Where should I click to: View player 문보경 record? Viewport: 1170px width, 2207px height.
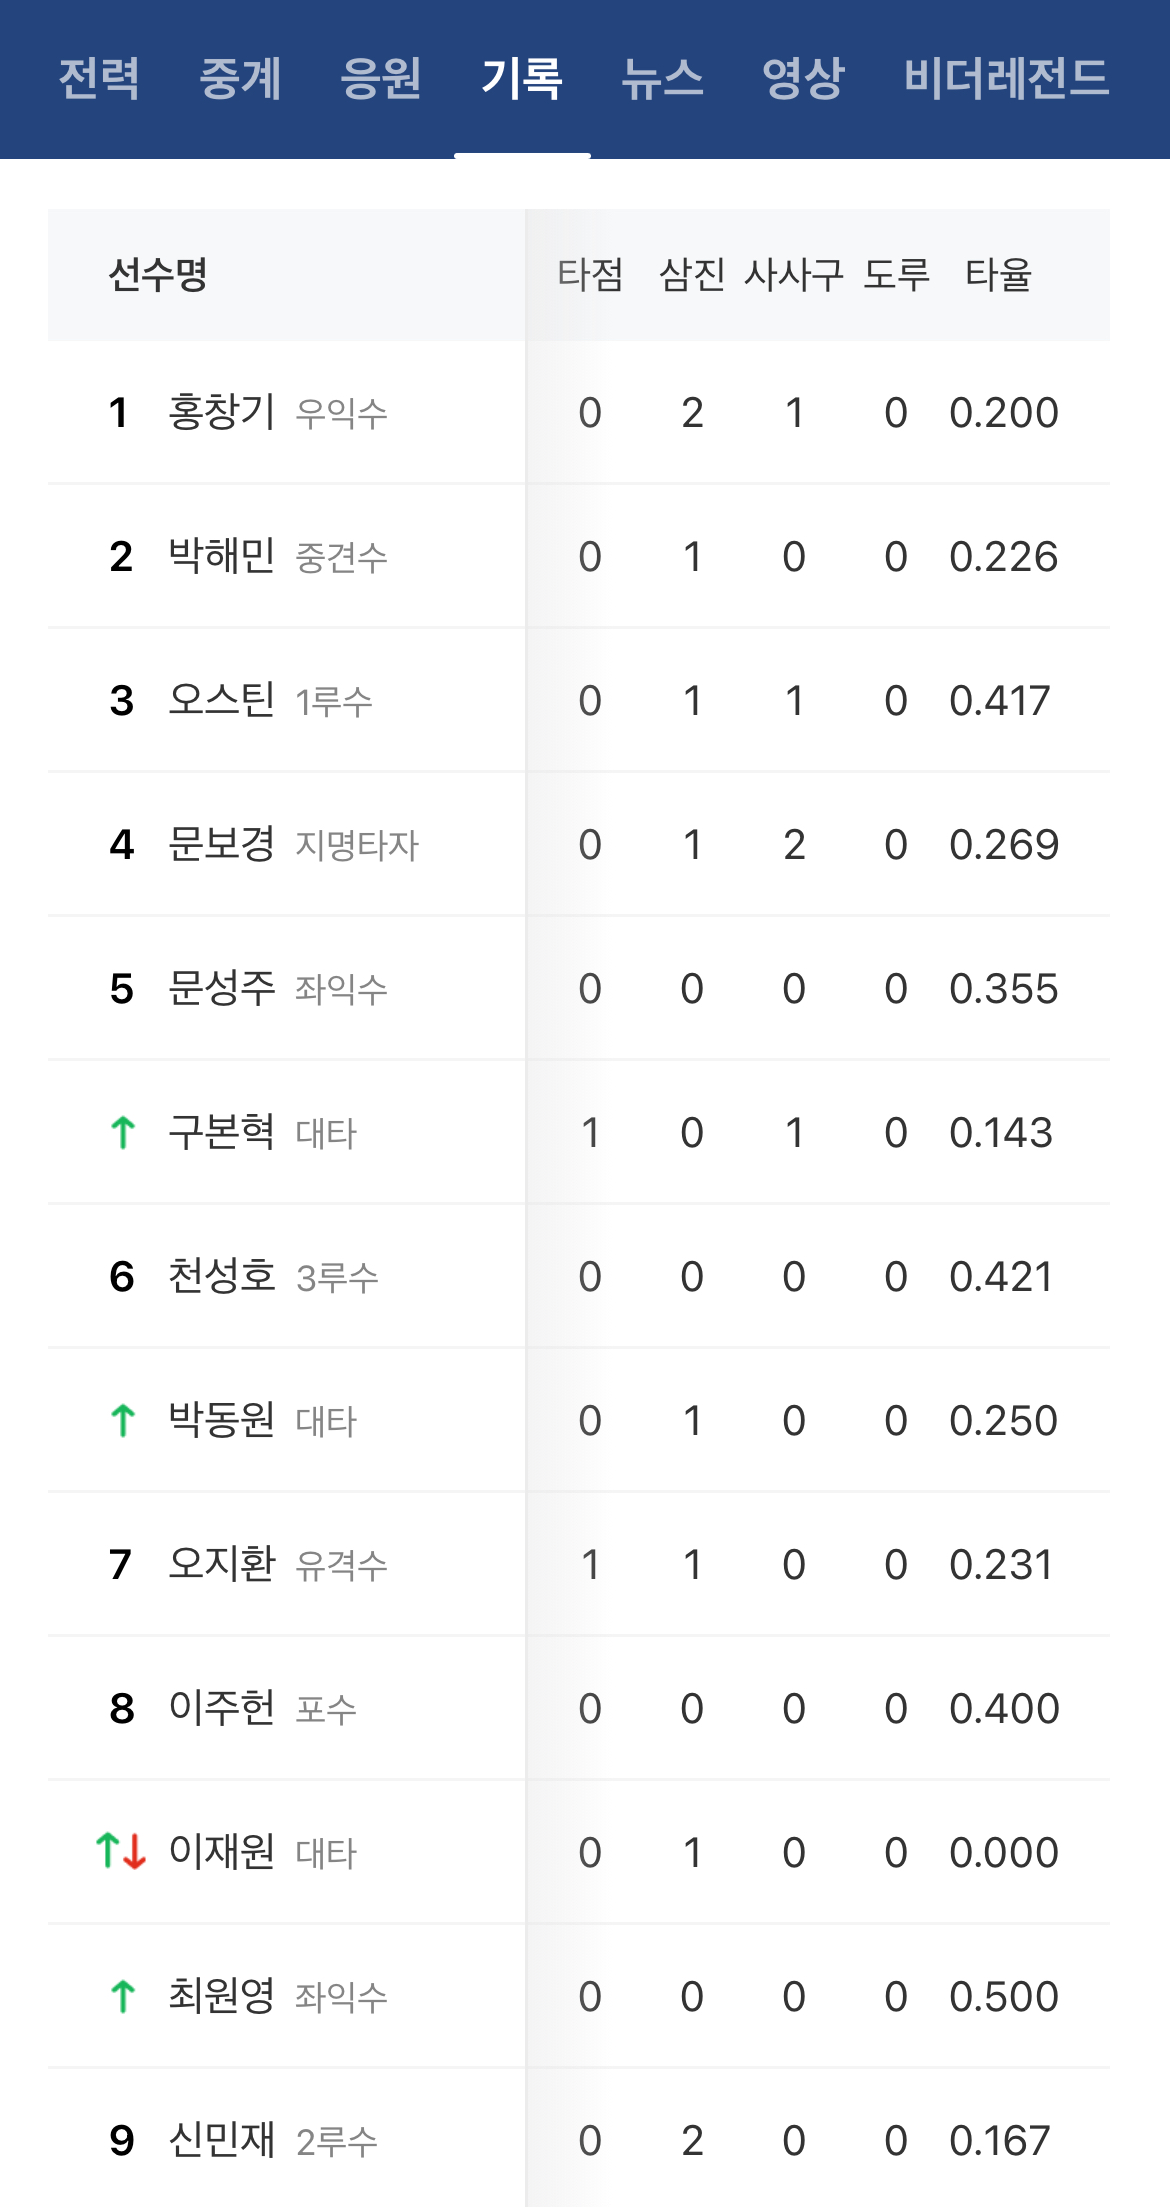click(221, 844)
